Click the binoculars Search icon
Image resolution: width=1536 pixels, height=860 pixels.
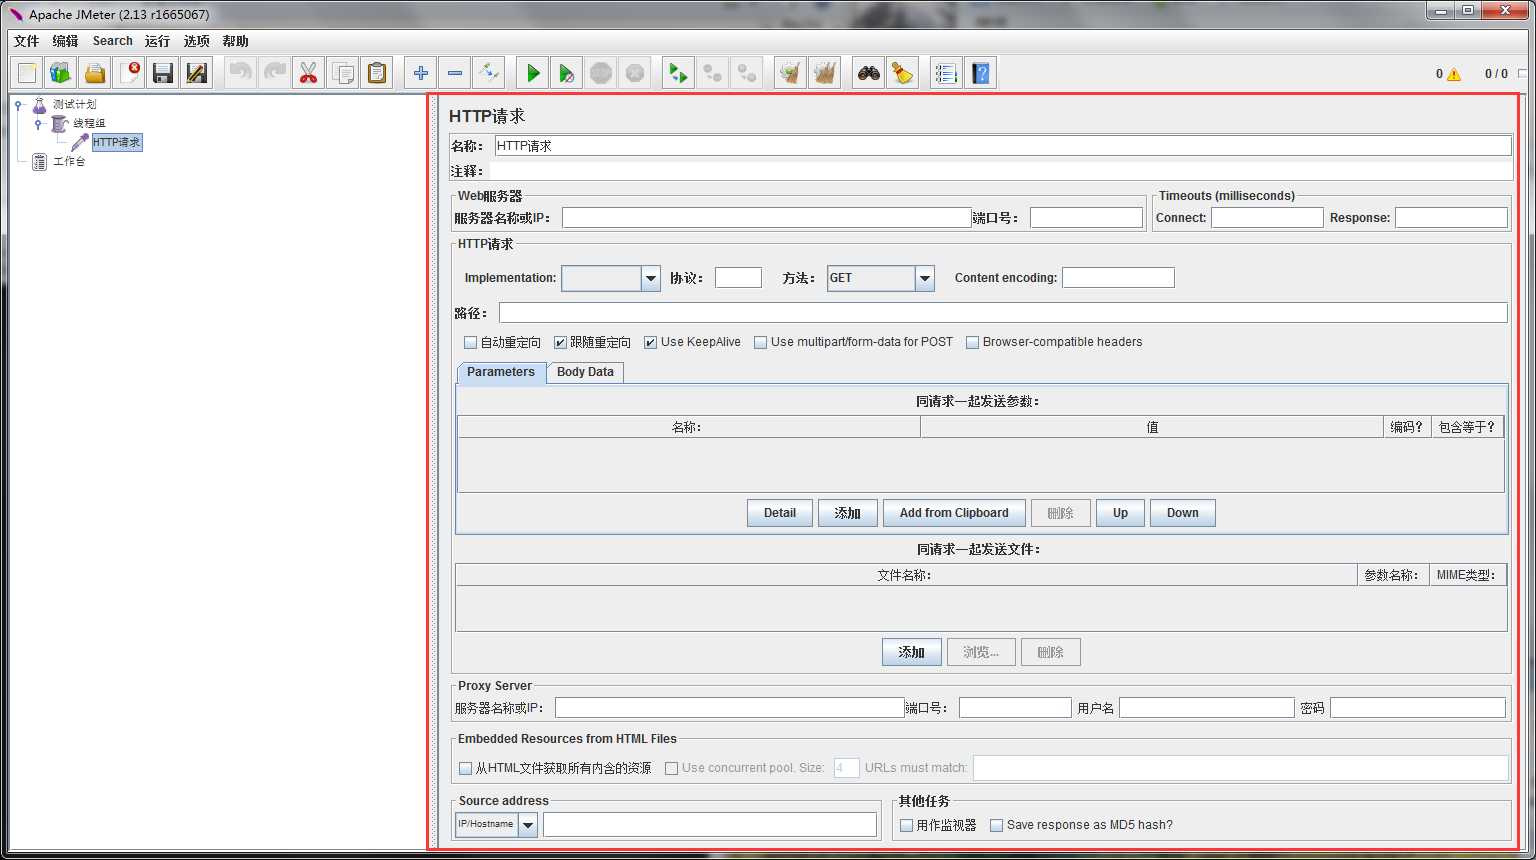coord(869,73)
